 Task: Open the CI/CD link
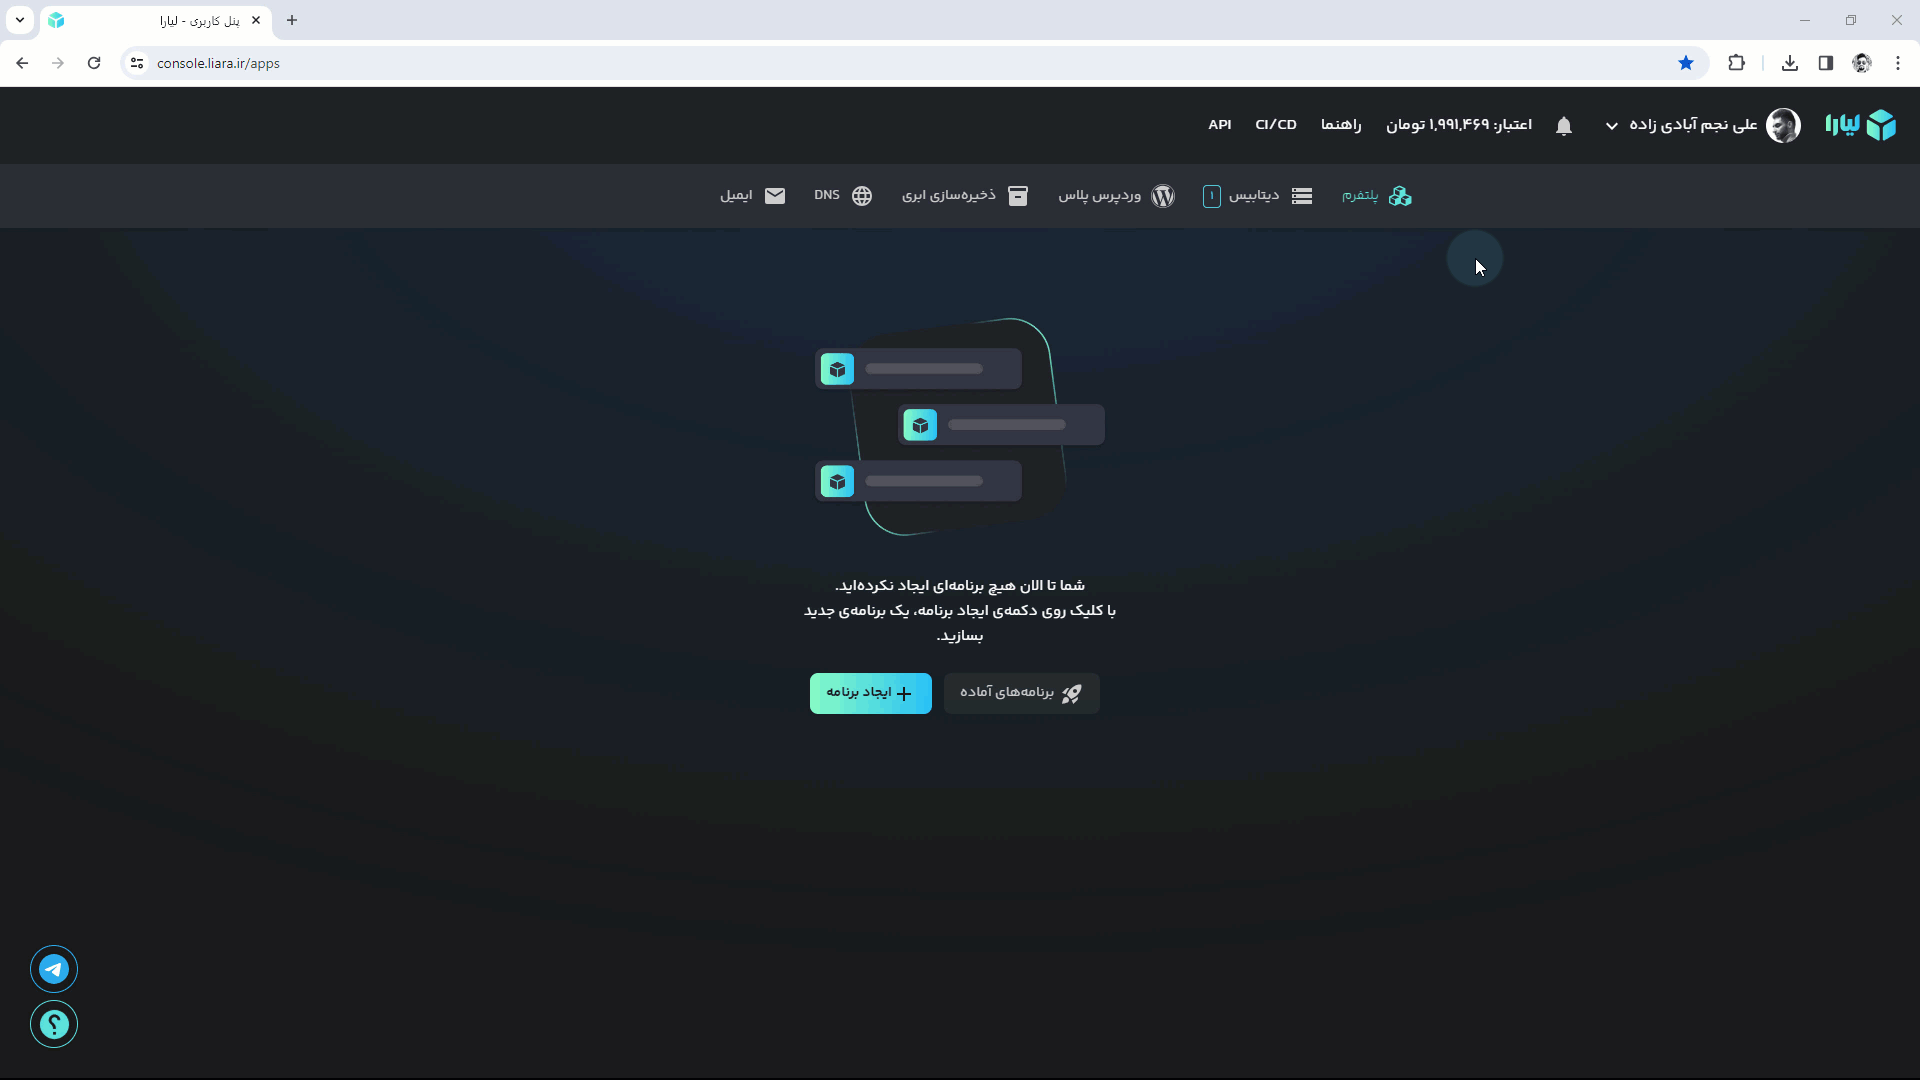[1276, 125]
